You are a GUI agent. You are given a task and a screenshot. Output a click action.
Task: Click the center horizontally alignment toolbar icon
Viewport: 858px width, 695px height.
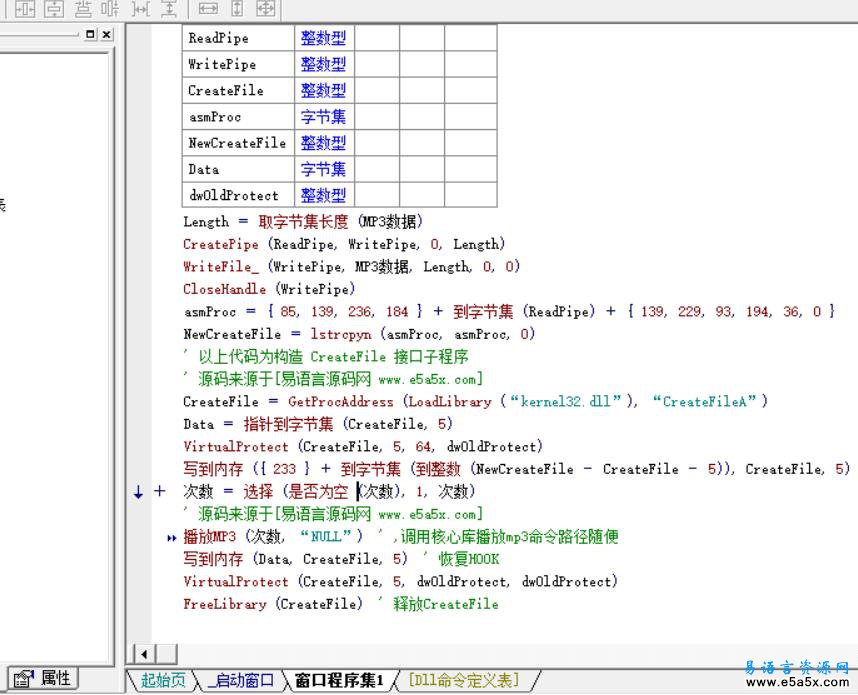click(25, 8)
